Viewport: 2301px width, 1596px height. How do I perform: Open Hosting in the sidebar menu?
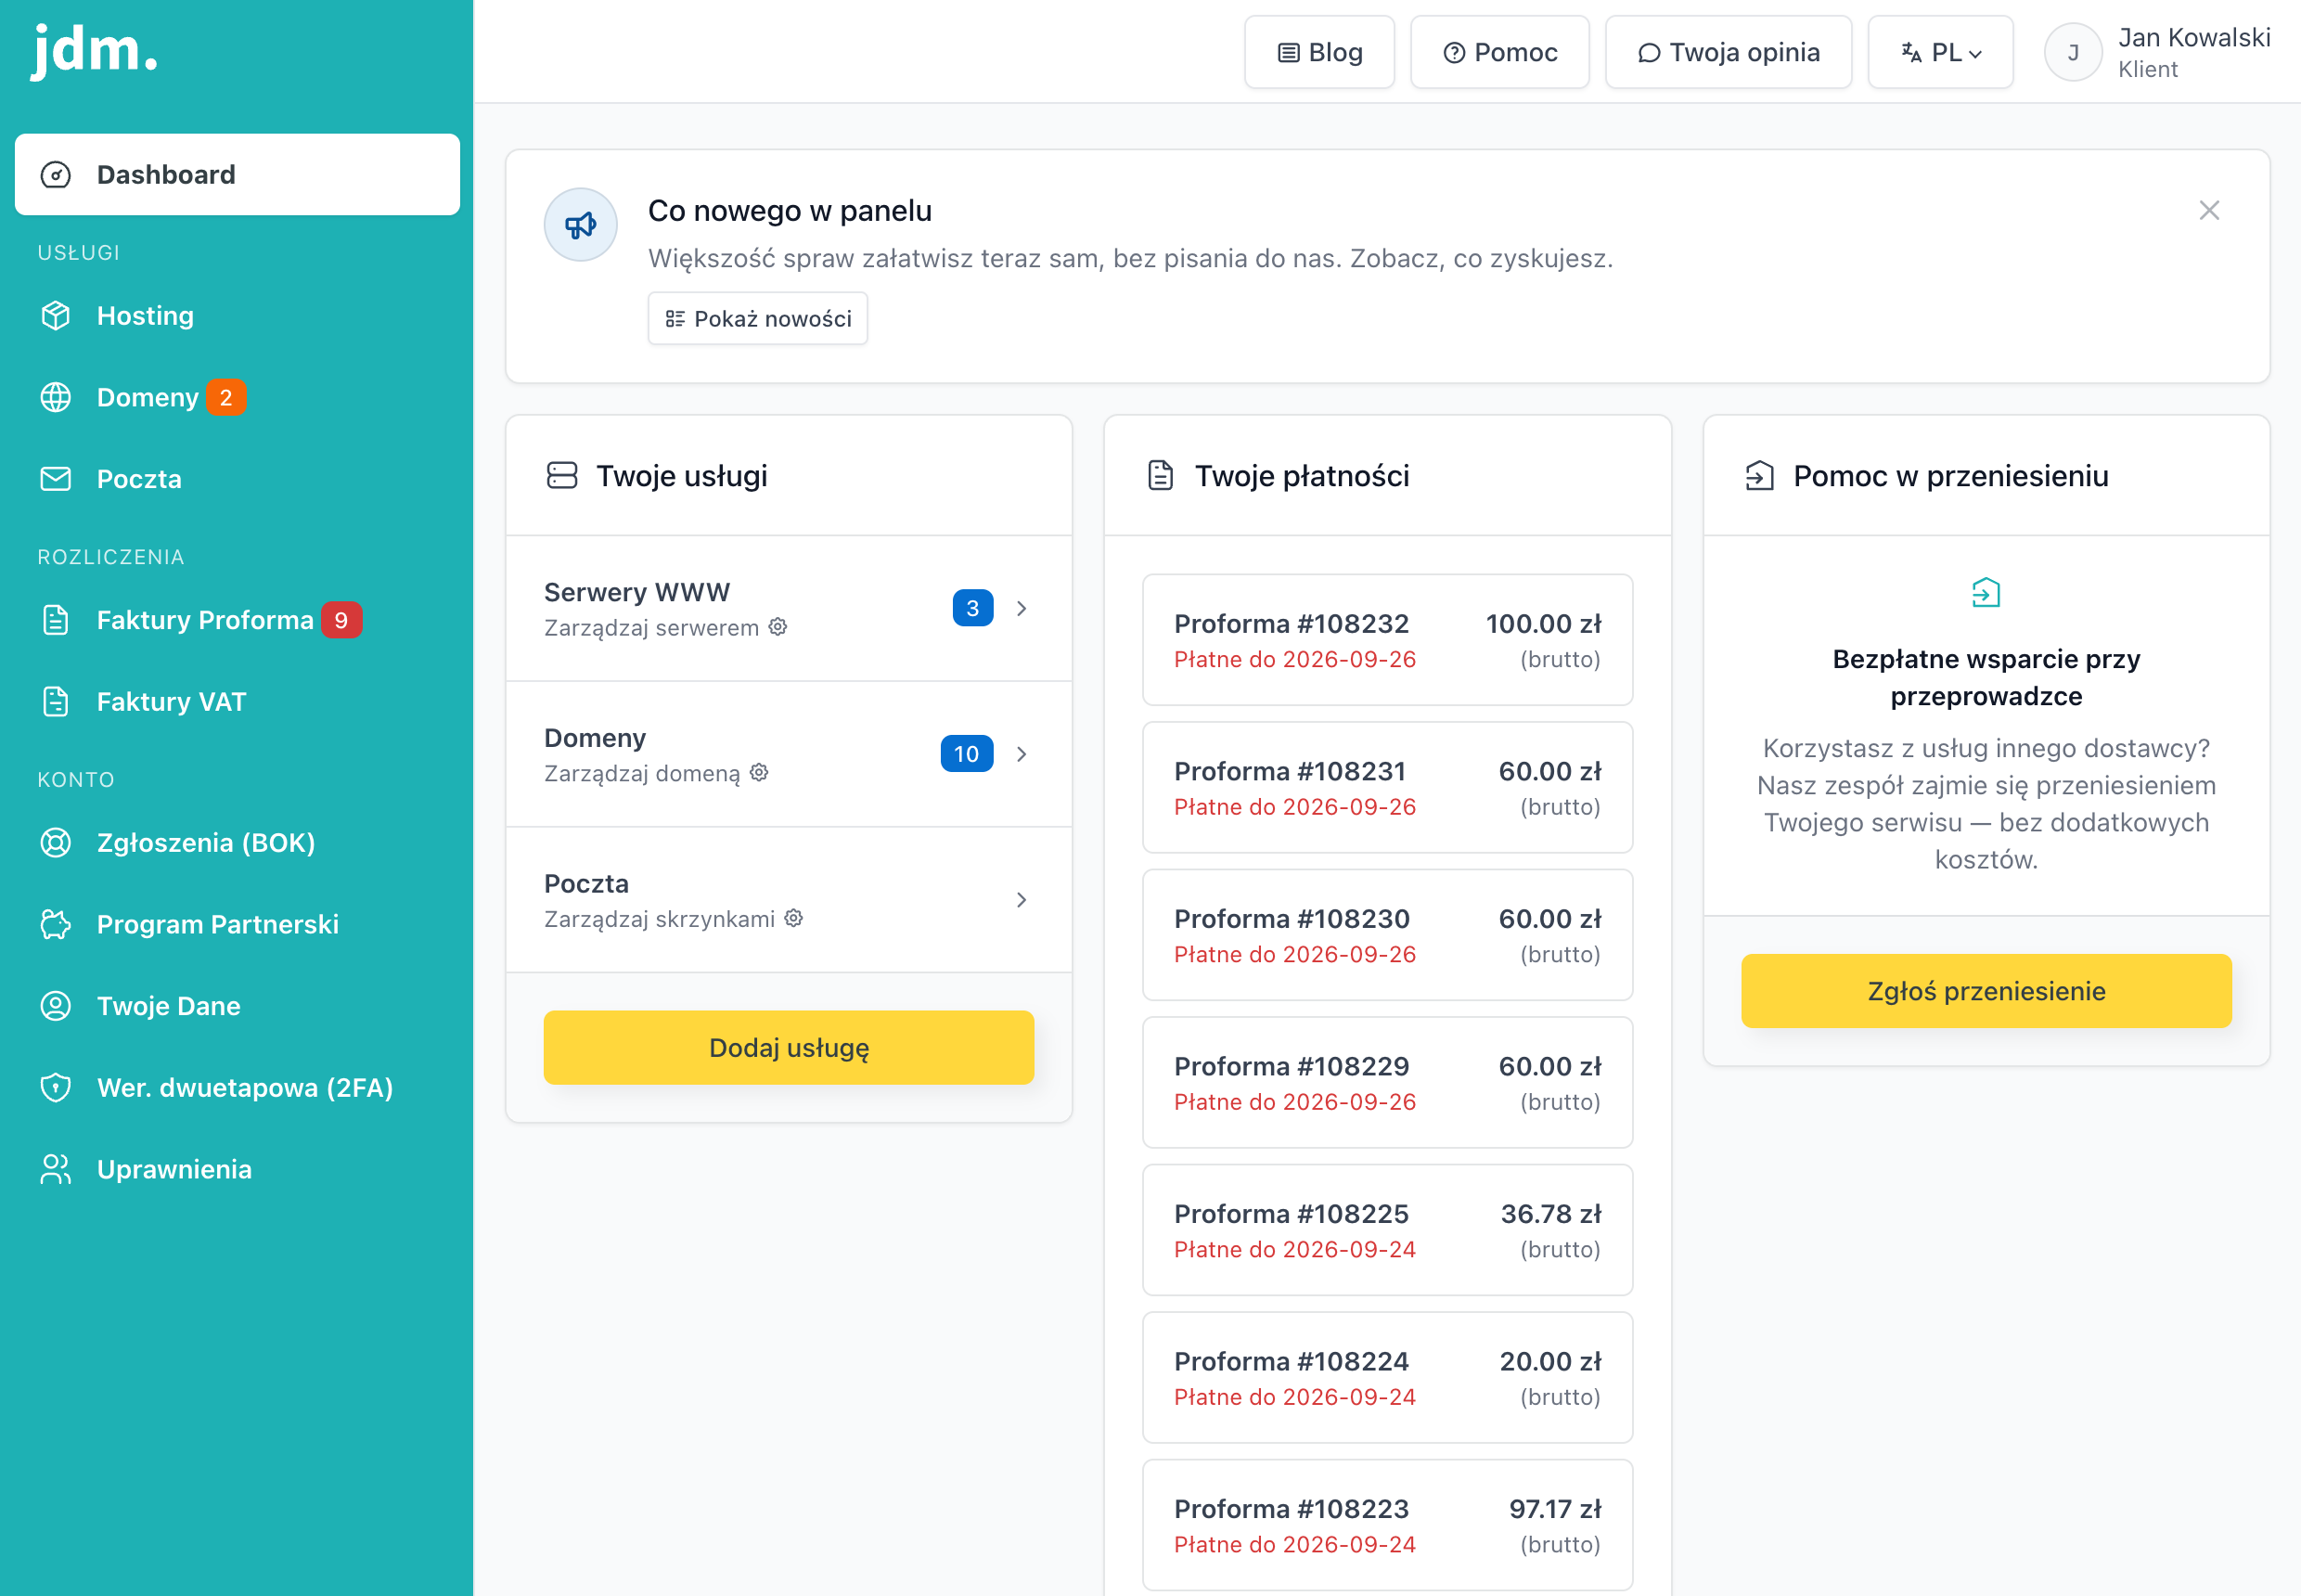click(x=237, y=316)
